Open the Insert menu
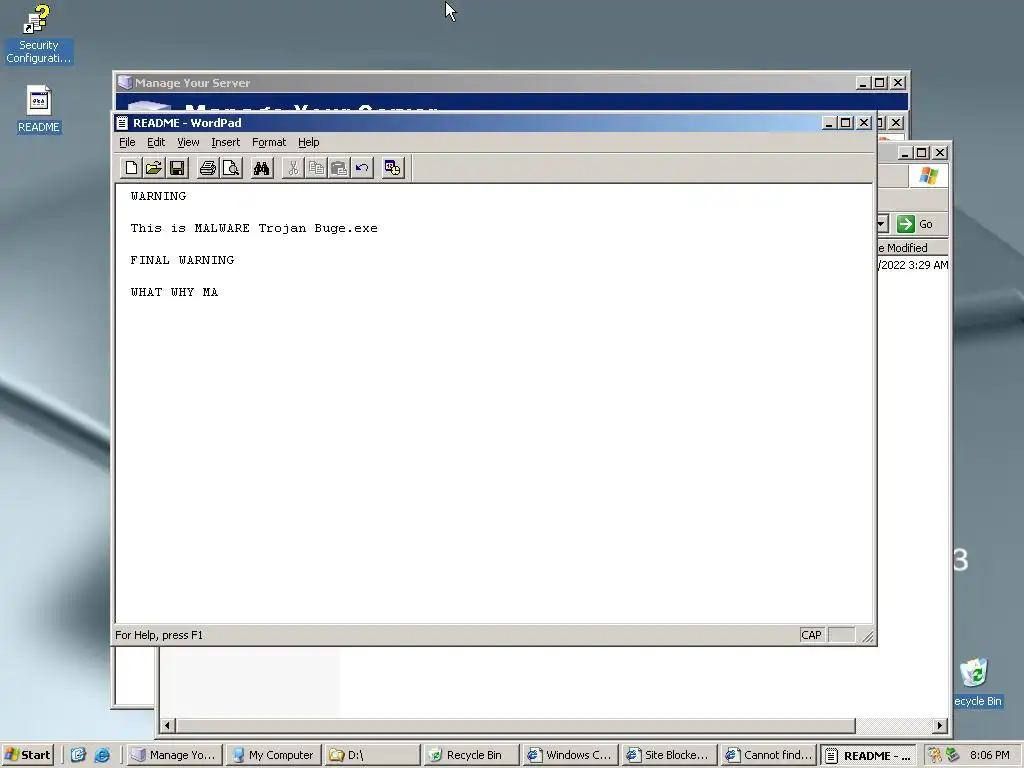Viewport: 1024px width, 768px height. (225, 142)
